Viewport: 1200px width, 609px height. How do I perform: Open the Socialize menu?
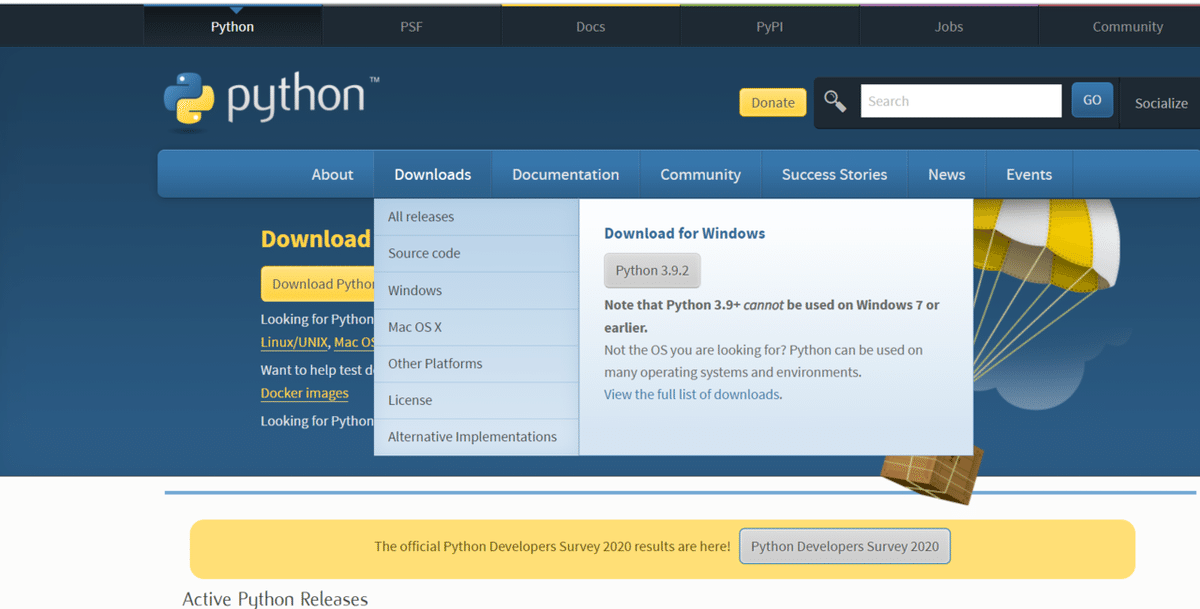tap(1161, 103)
